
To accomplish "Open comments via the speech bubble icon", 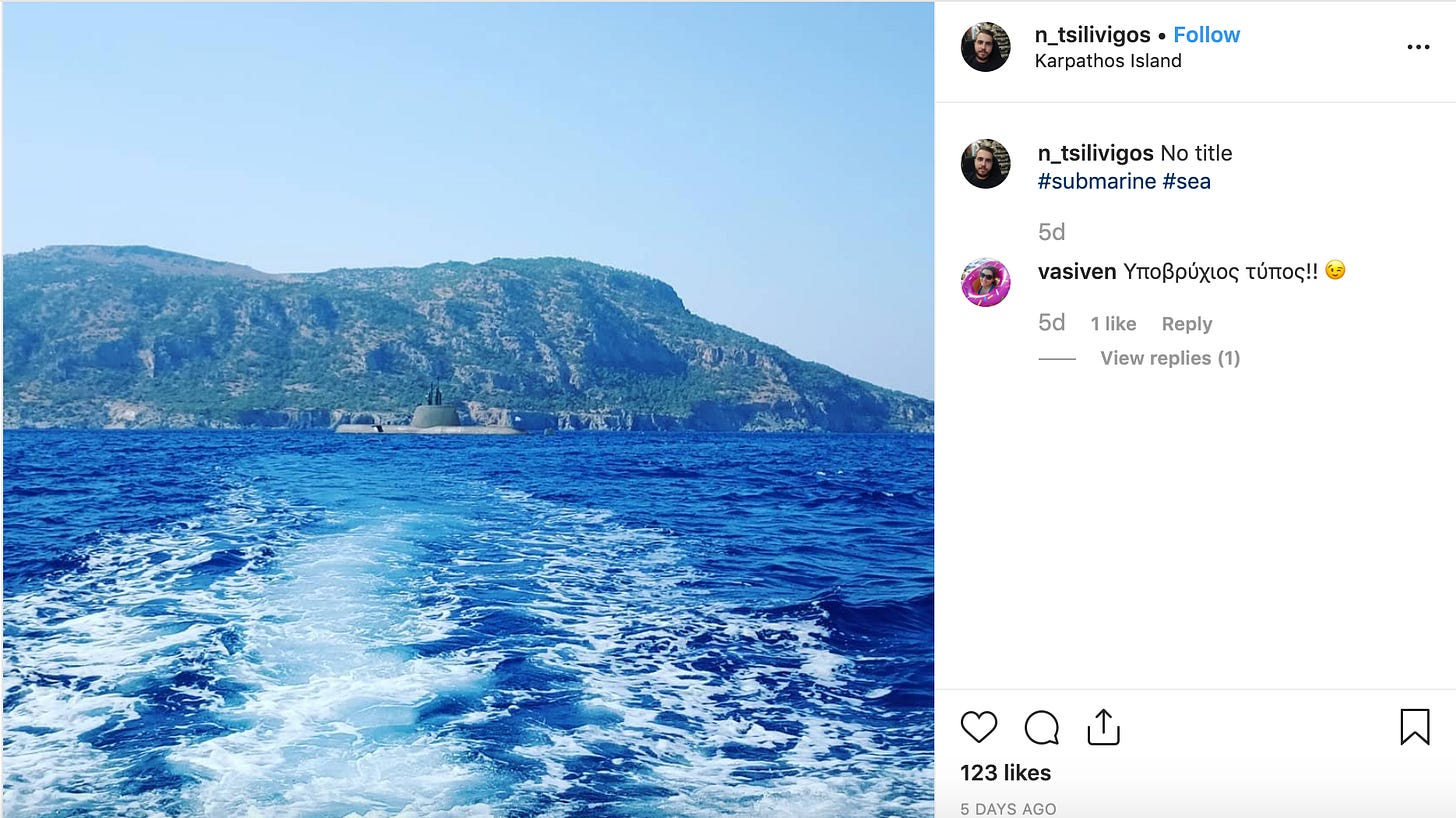I will (x=1041, y=727).
